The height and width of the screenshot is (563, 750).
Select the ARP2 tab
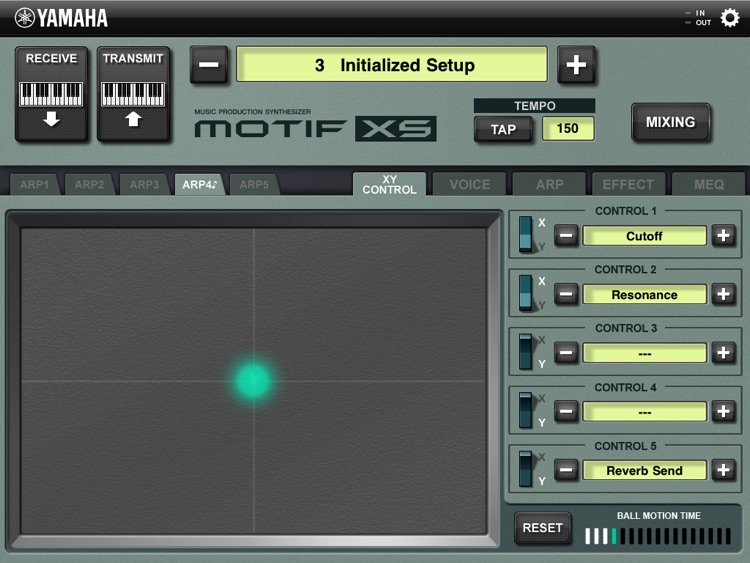89,185
